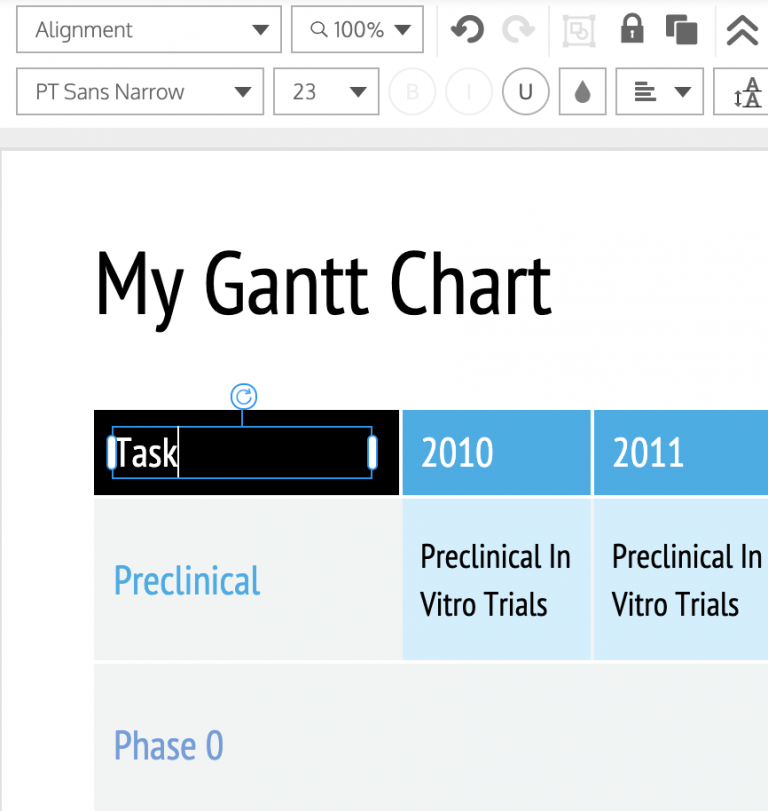Open the text alignment options menu
768x811 pixels.
click(659, 91)
